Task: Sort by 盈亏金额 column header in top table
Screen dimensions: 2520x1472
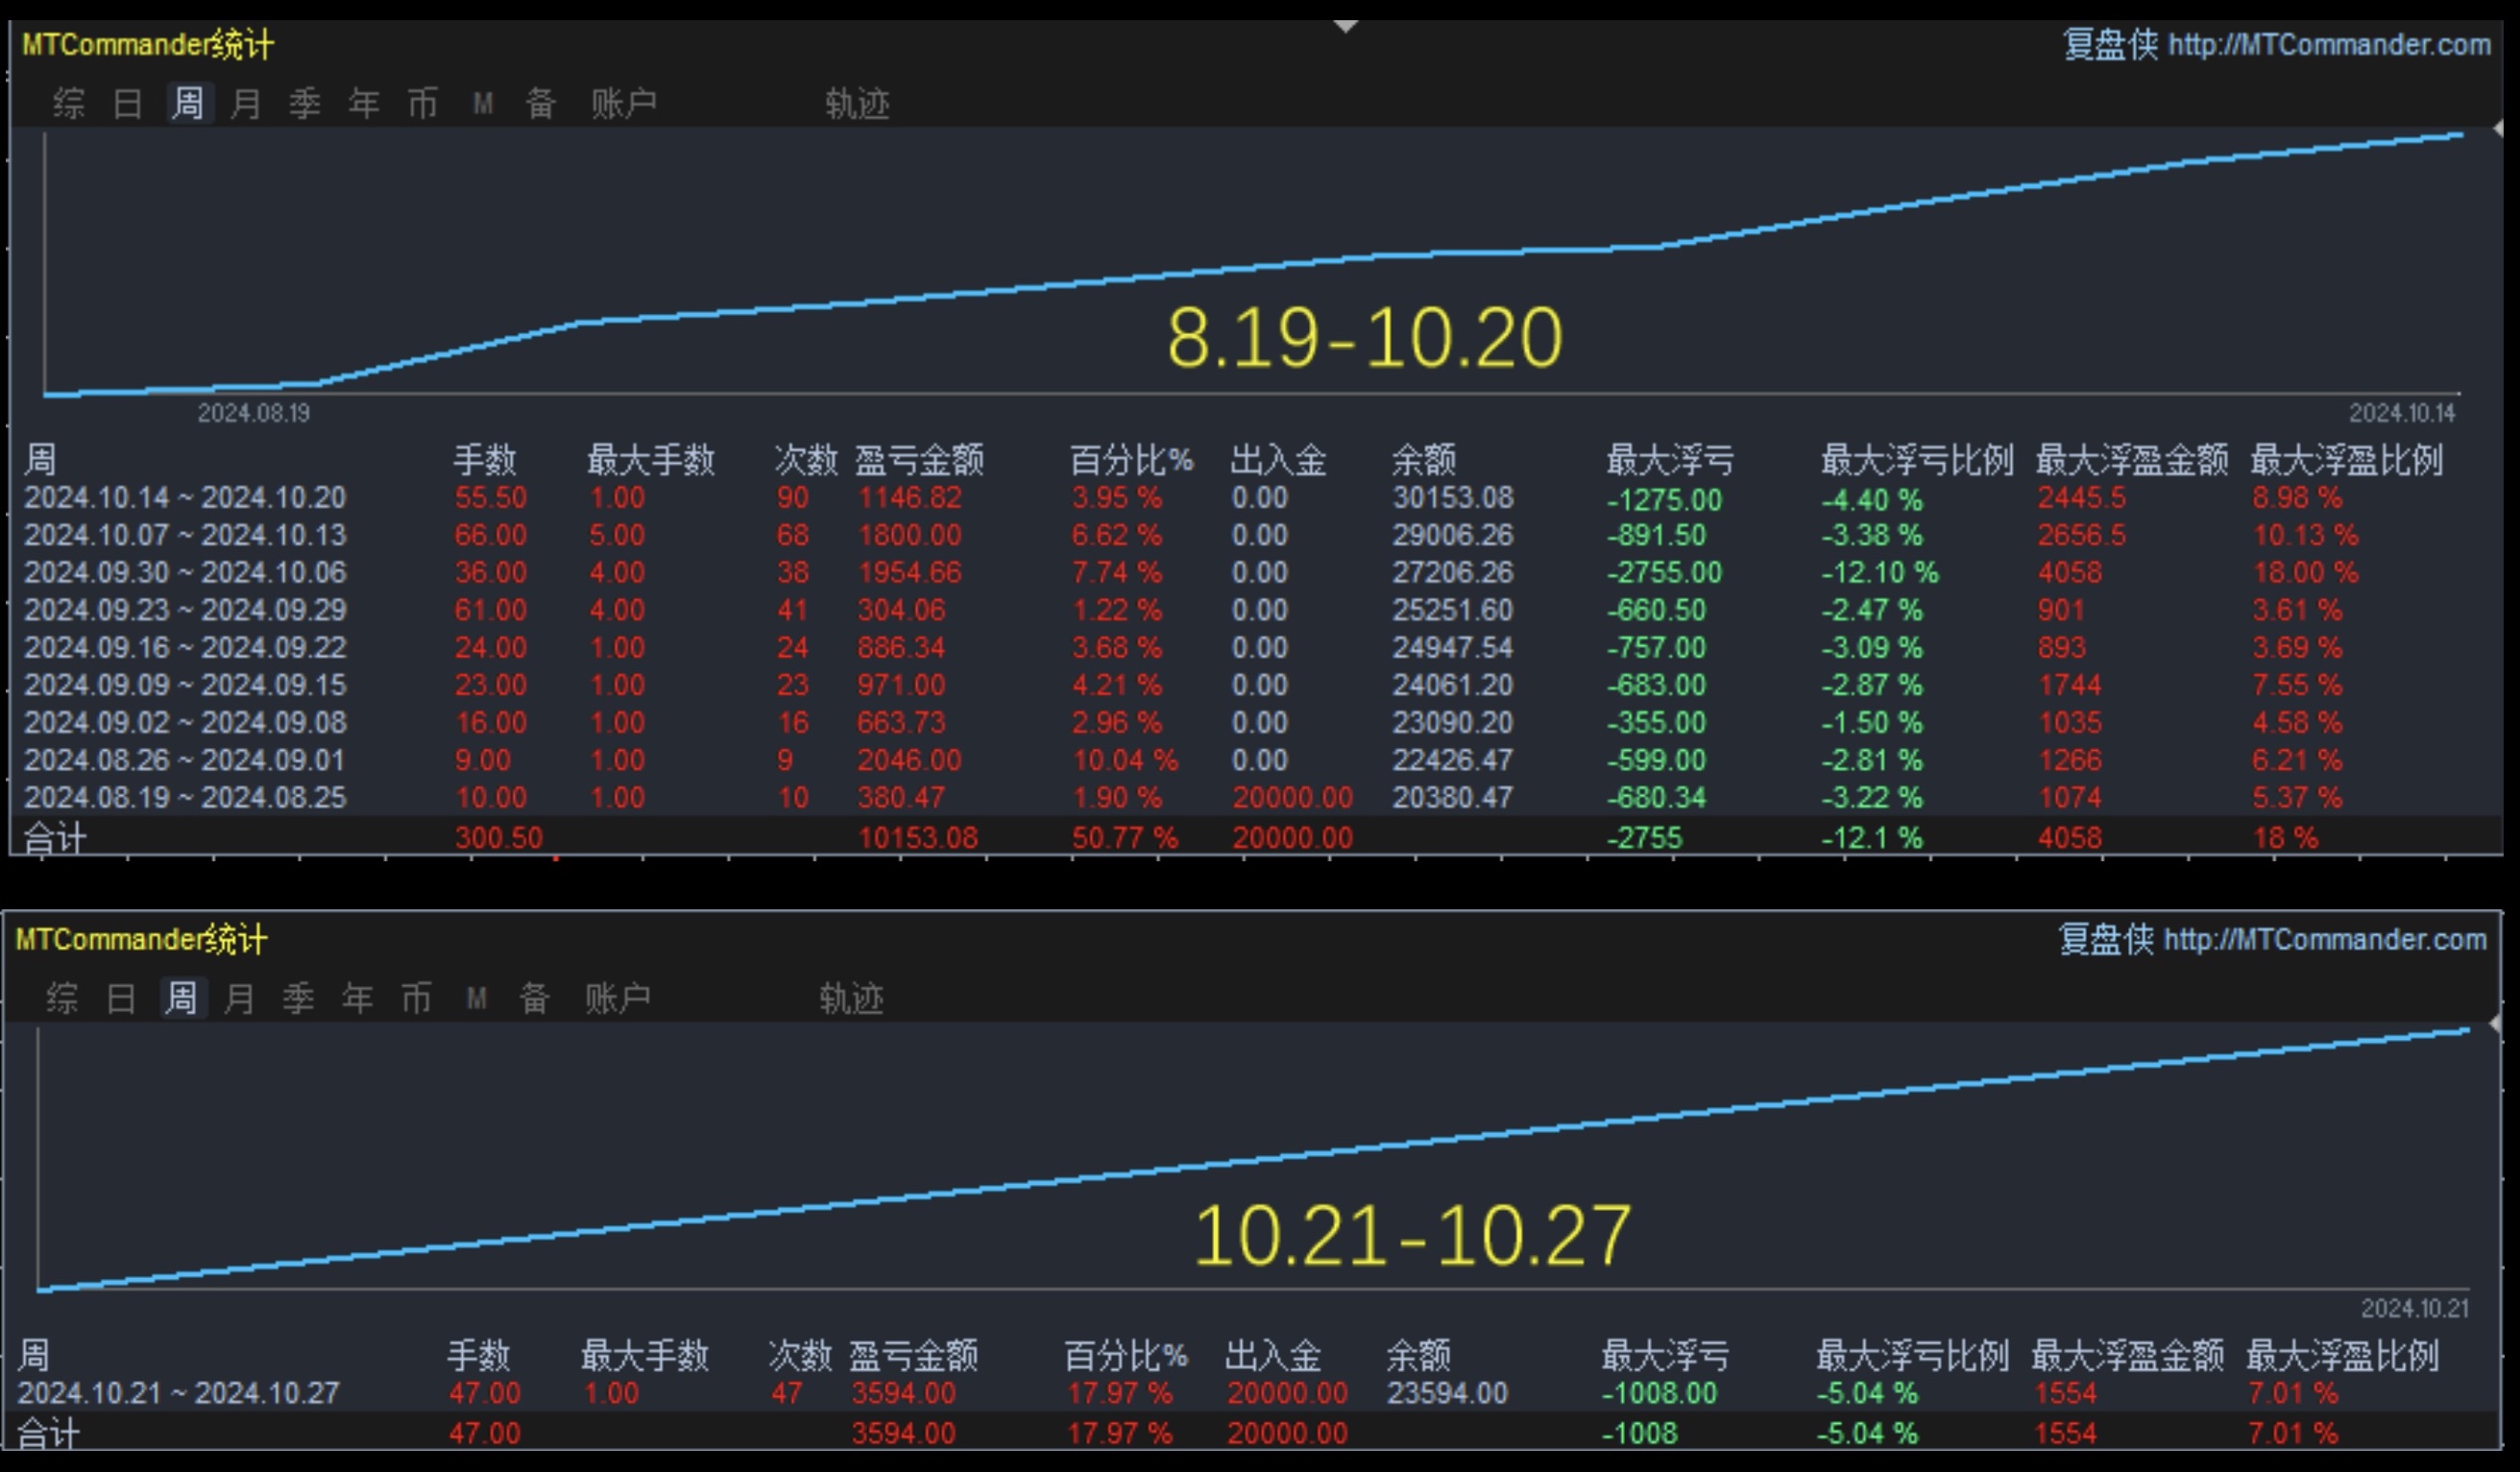Action: (919, 460)
